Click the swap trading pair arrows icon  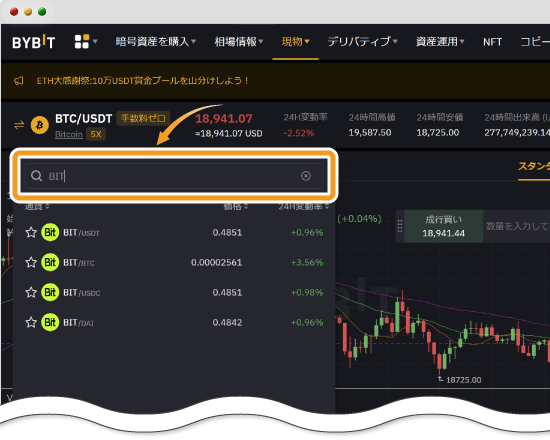pos(19,125)
